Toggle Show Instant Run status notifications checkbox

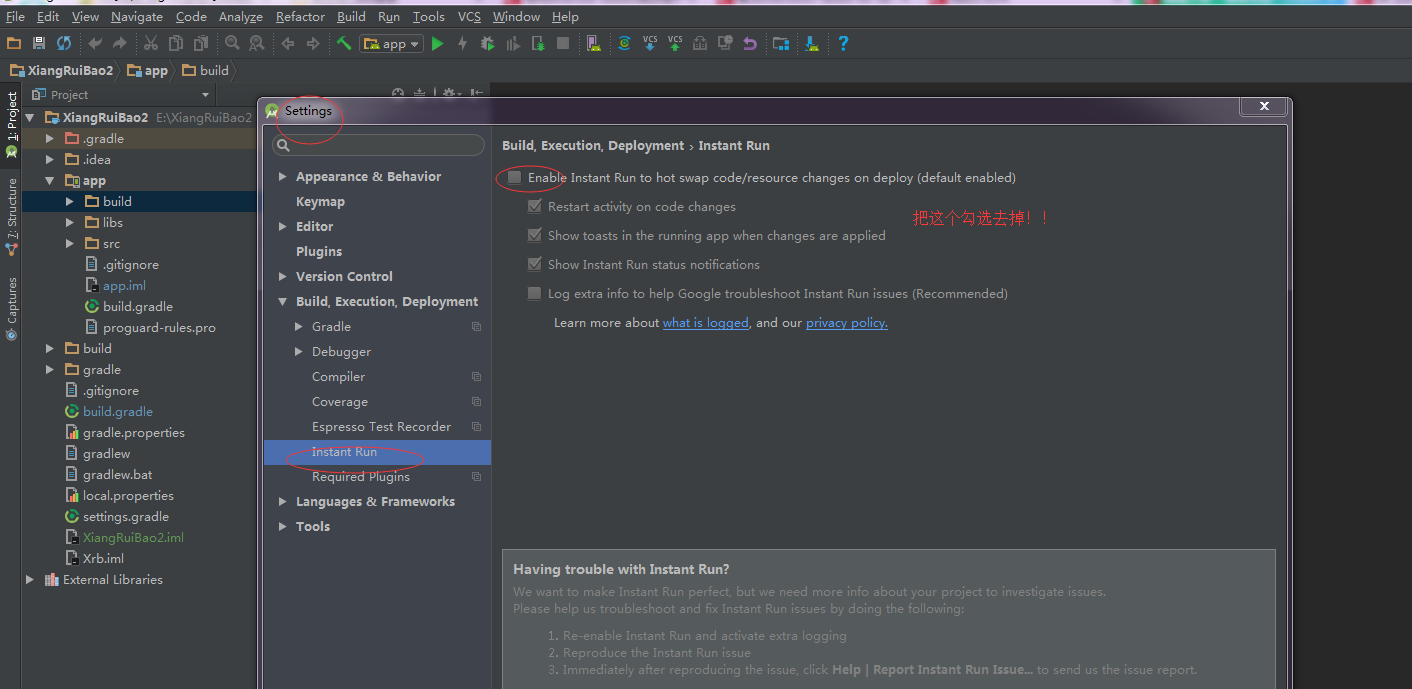(534, 264)
